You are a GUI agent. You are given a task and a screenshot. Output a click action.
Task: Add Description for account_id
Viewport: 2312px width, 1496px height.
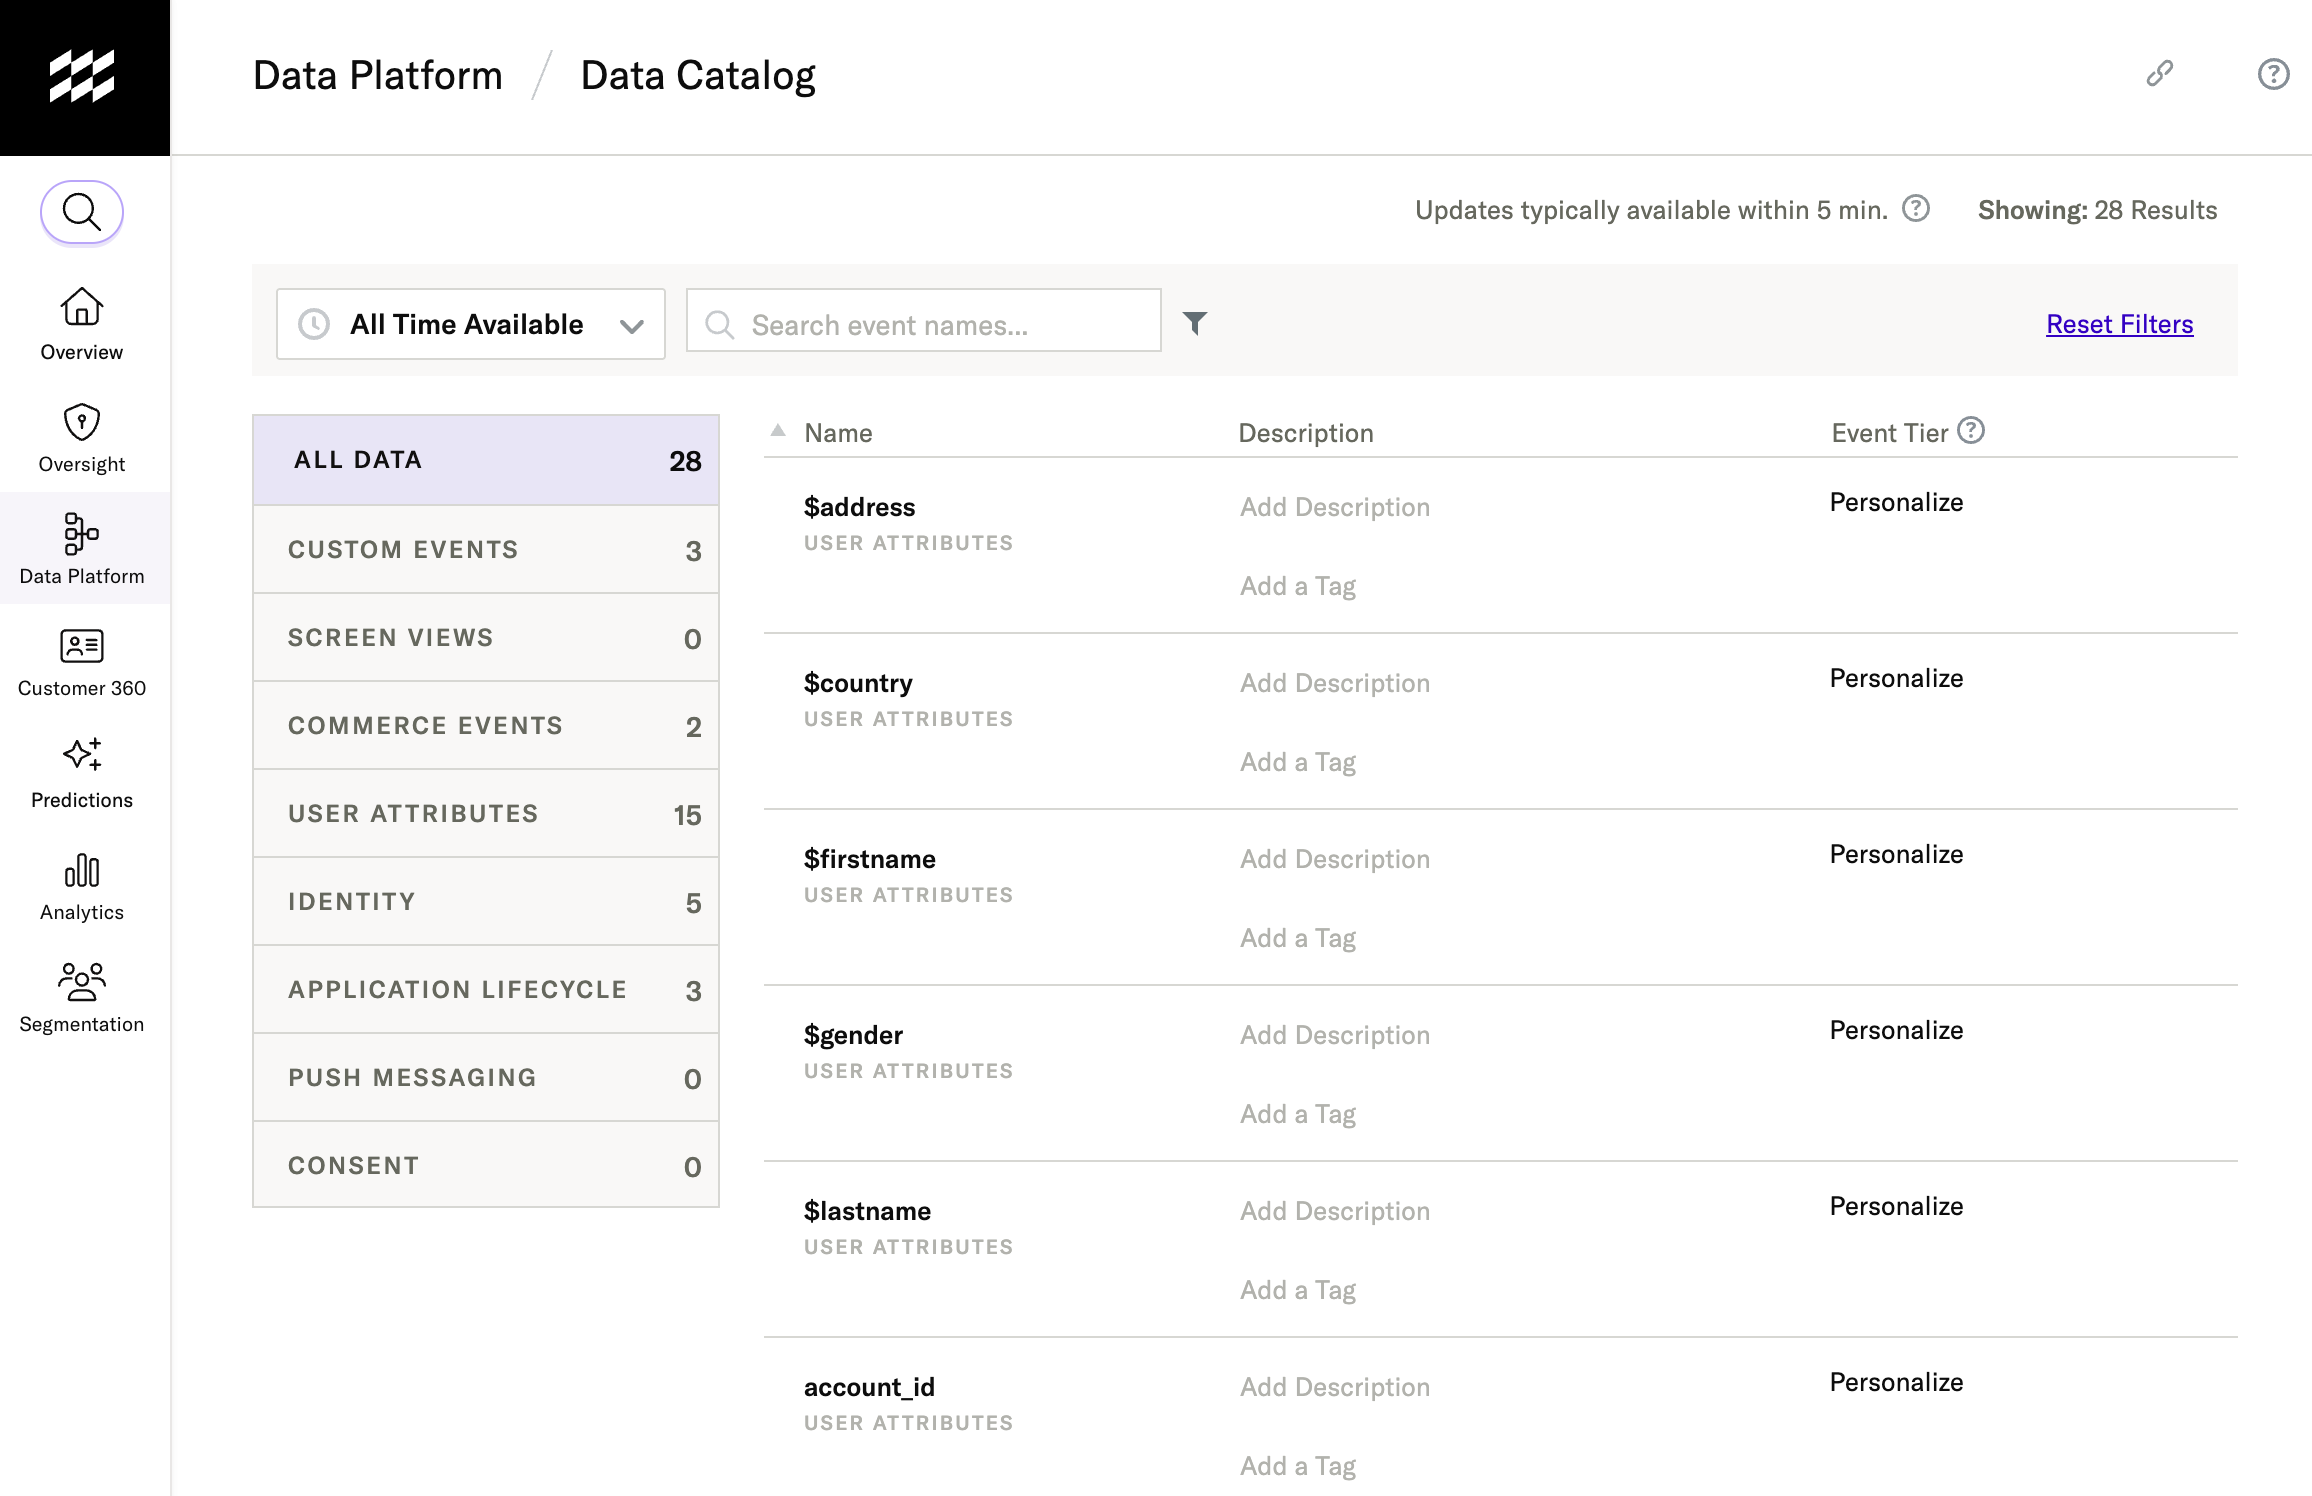pos(1335,1387)
